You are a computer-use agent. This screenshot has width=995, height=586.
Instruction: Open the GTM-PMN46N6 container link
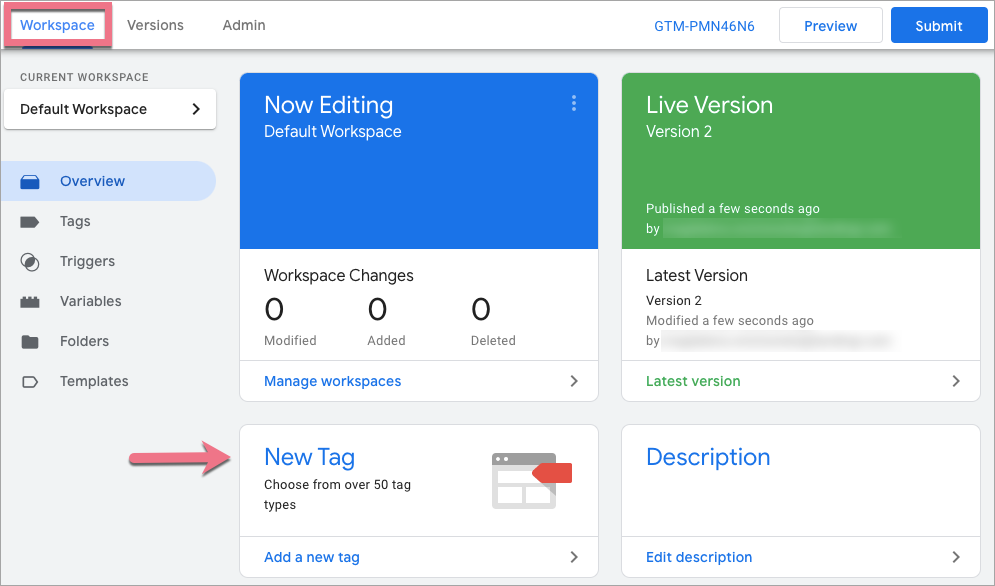[x=704, y=25]
